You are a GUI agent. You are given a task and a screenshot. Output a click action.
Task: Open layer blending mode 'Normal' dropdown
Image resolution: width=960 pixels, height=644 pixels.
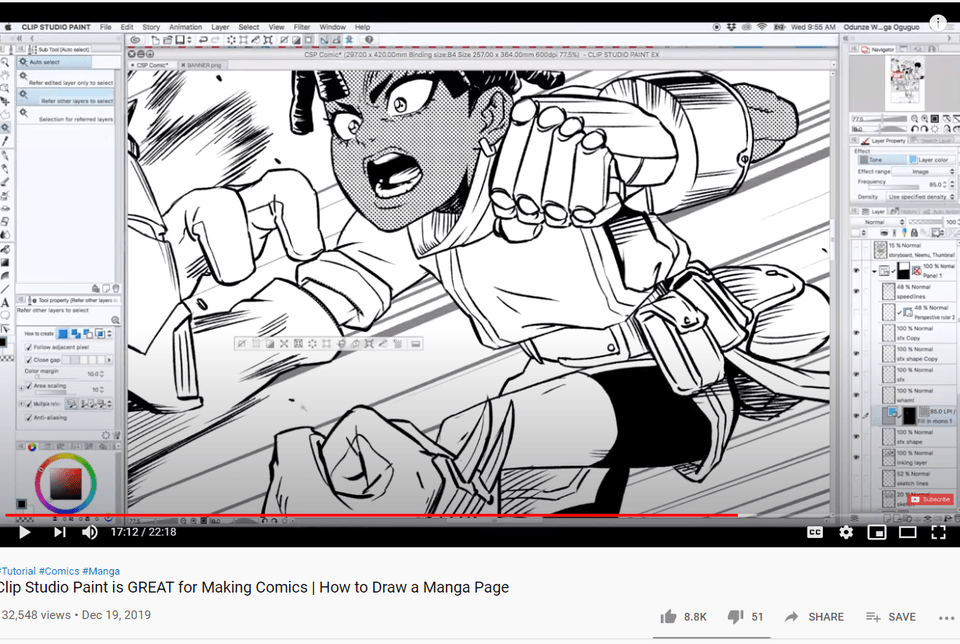878,222
